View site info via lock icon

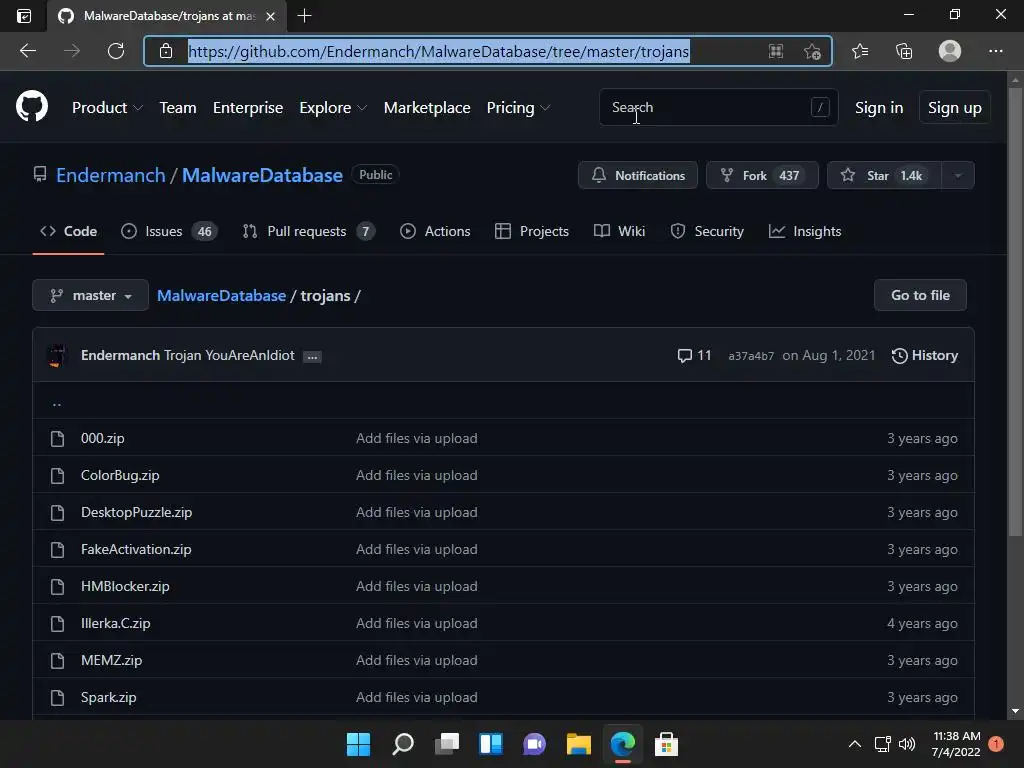click(x=166, y=51)
